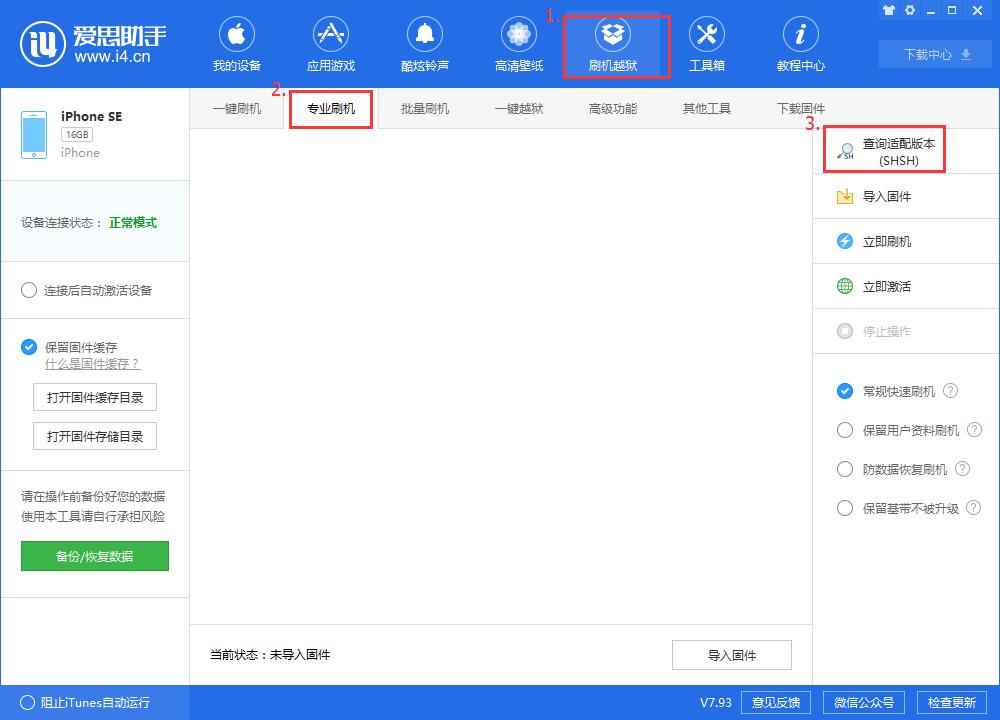The height and width of the screenshot is (720, 1000).
Task: Click the yellow import firmware folder icon
Action: pos(844,196)
